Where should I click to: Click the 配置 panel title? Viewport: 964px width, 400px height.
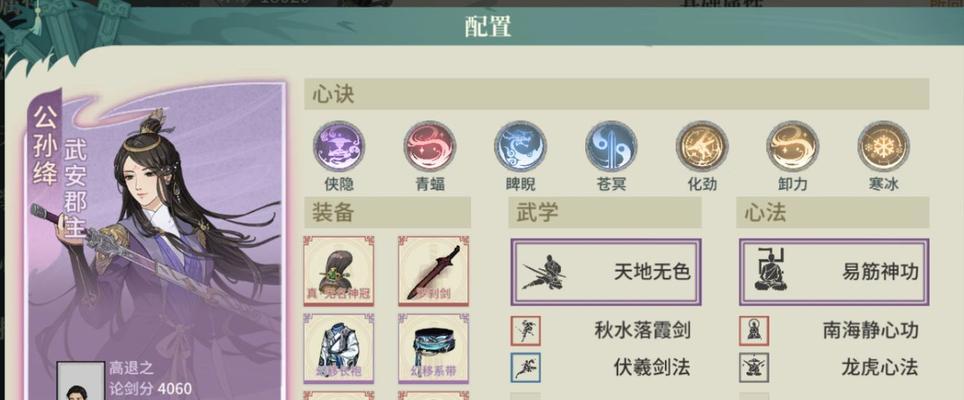point(488,27)
